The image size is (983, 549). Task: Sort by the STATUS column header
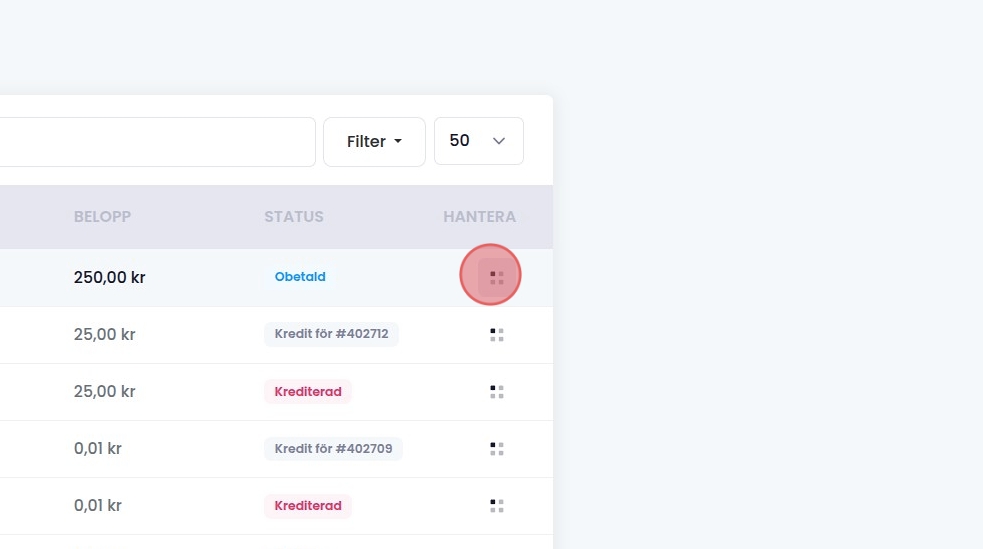tap(294, 217)
